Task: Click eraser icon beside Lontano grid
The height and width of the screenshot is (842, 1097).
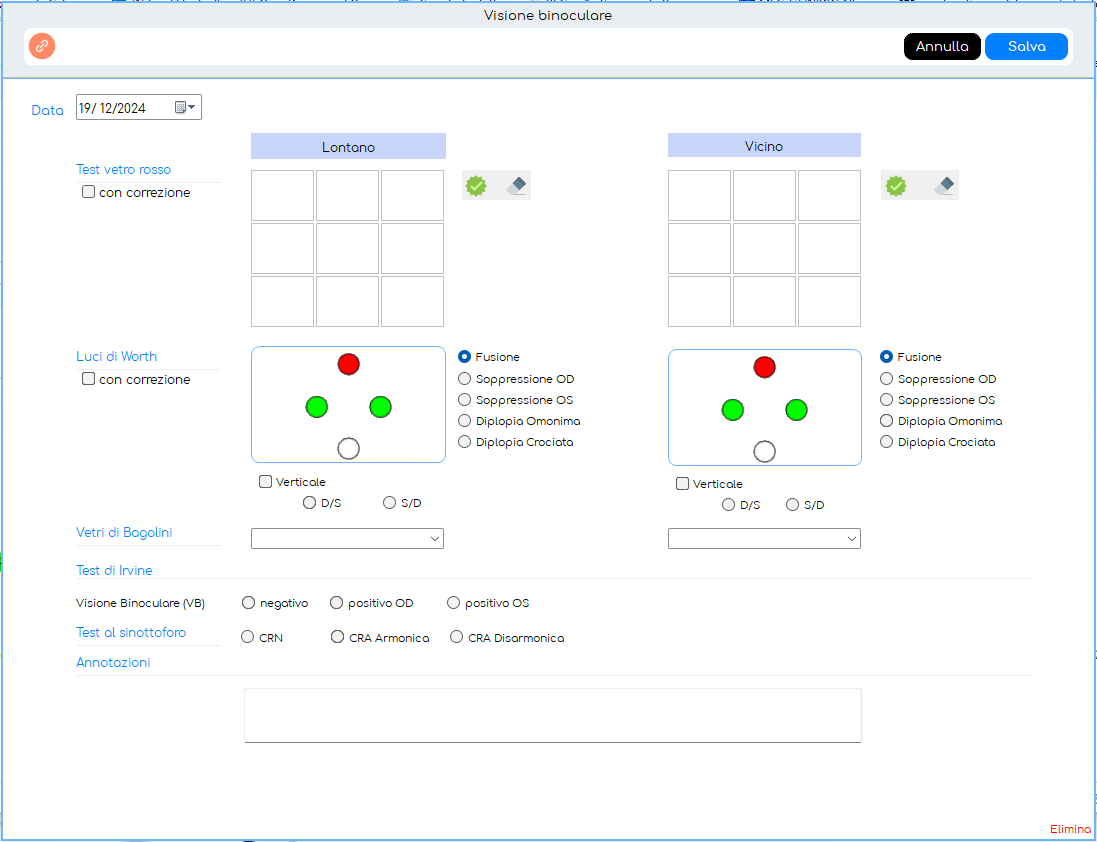Action: click(516, 186)
